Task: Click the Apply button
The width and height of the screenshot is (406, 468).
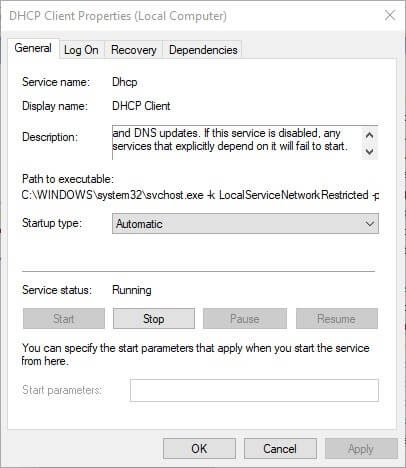Action: tap(361, 449)
